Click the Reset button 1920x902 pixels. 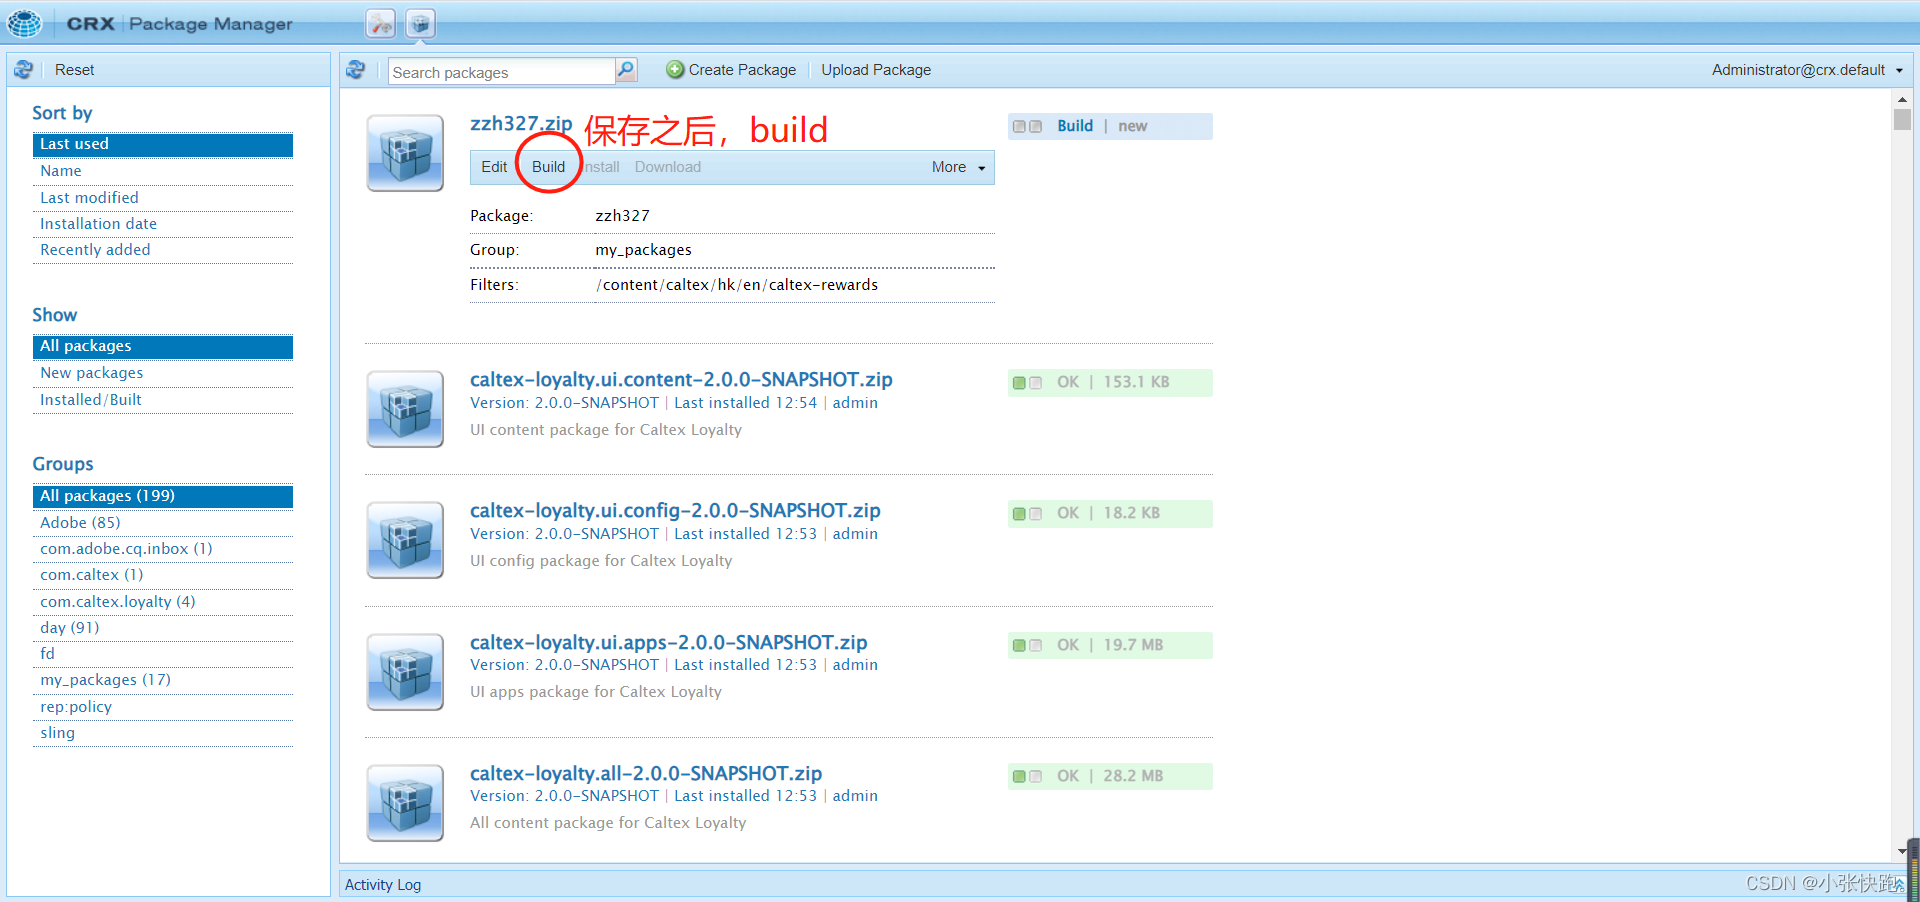tap(75, 70)
